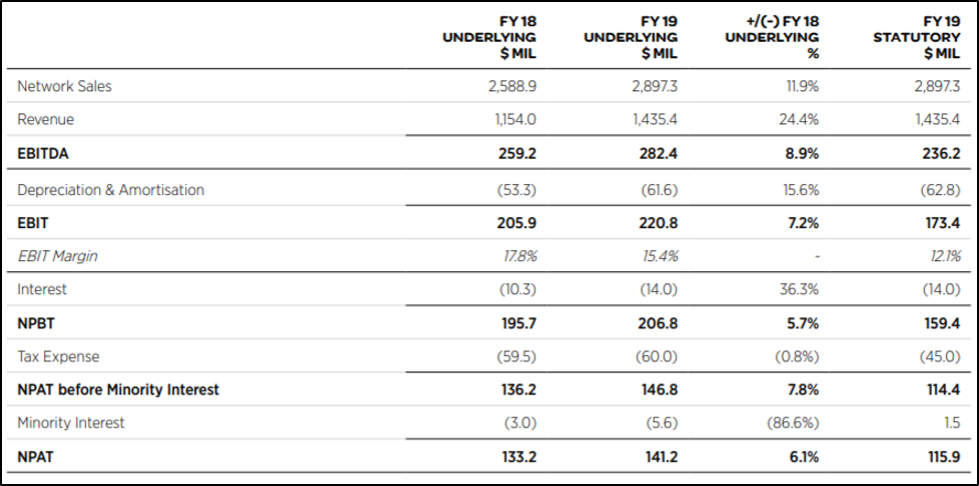Click Revenue FY 19 underlying value 1,435.4
979x486 pixels.
[x=655, y=119]
